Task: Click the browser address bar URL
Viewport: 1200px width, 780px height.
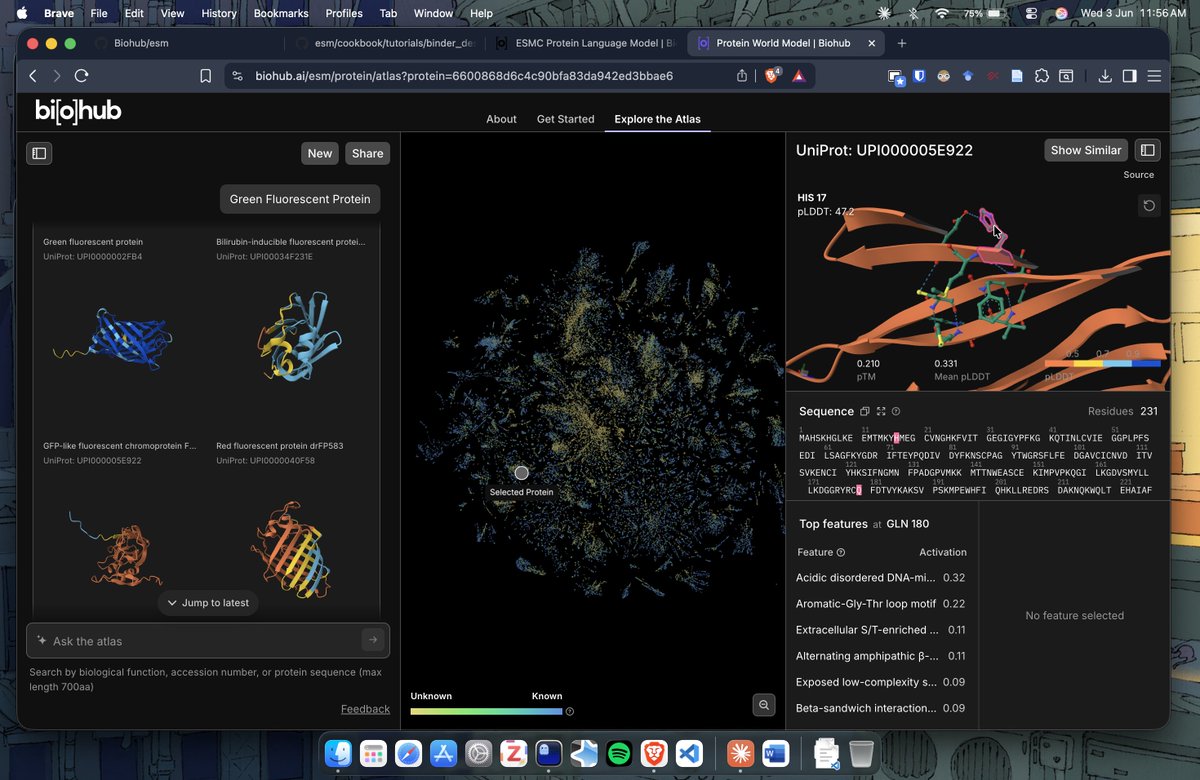Action: click(x=464, y=76)
